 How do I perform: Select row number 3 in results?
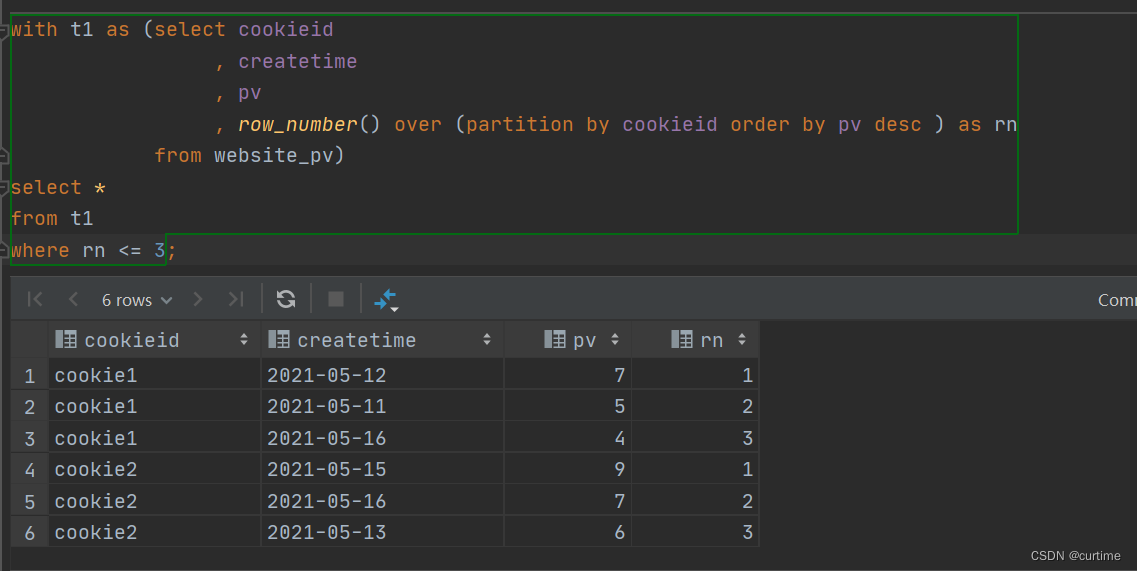(x=30, y=438)
